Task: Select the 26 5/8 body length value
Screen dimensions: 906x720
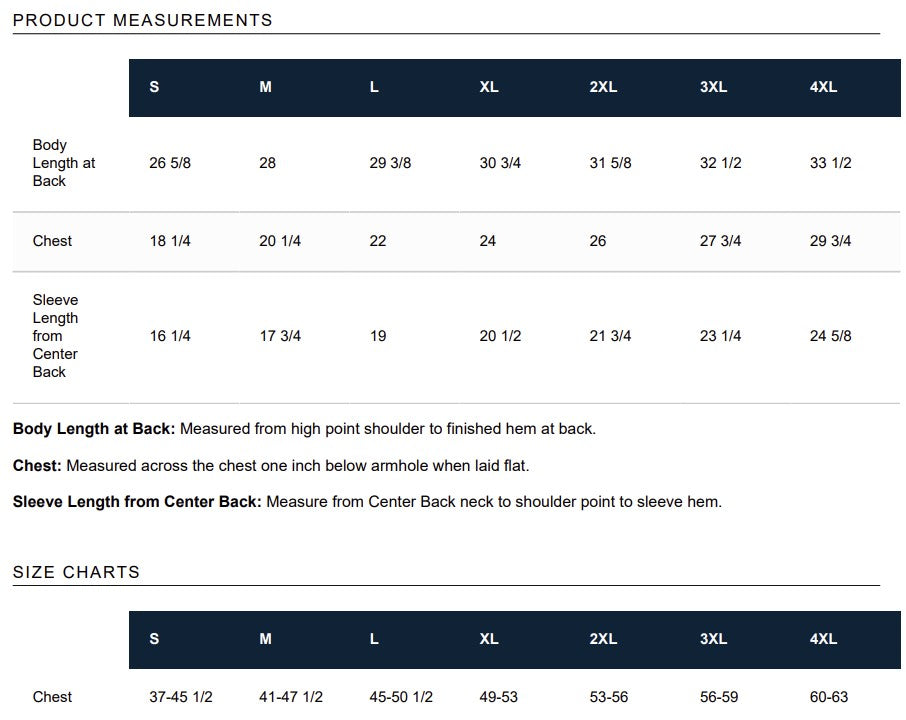Action: [x=170, y=163]
